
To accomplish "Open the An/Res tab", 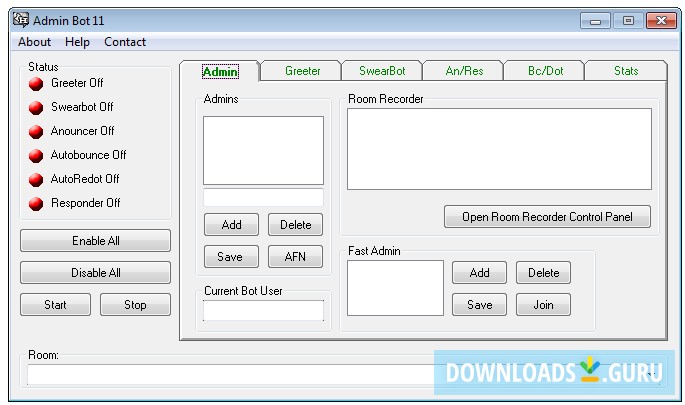I will tap(464, 71).
